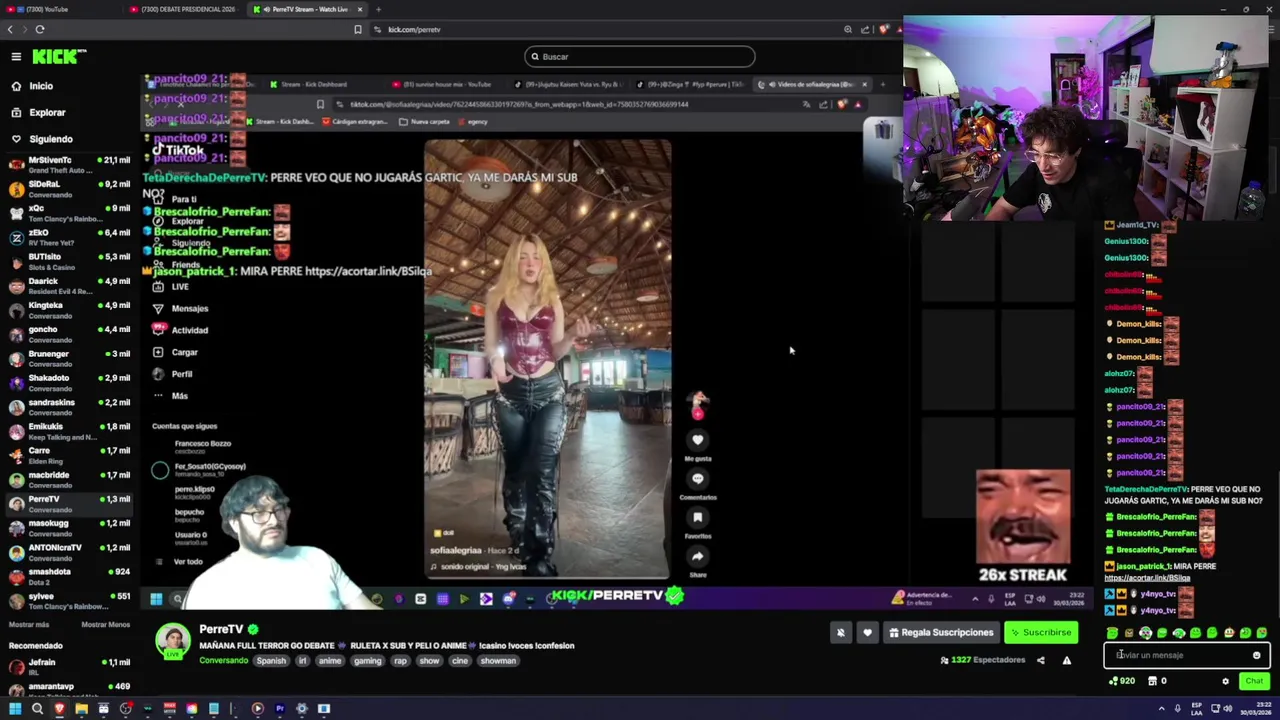Click the Conversando category link
The height and width of the screenshot is (720, 1280).
223,661
